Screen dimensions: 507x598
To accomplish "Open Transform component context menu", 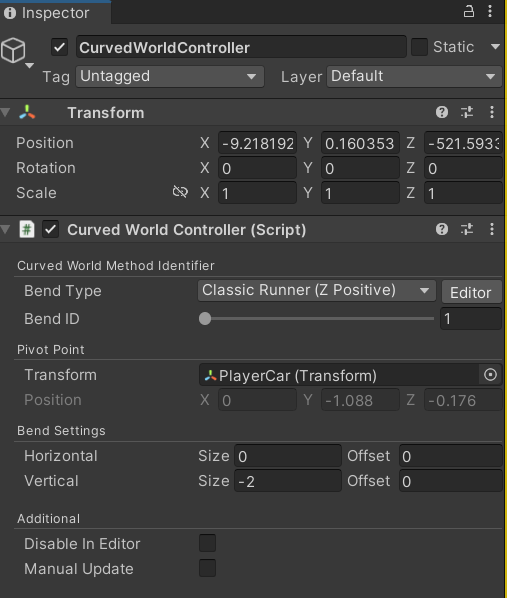I will (492, 112).
